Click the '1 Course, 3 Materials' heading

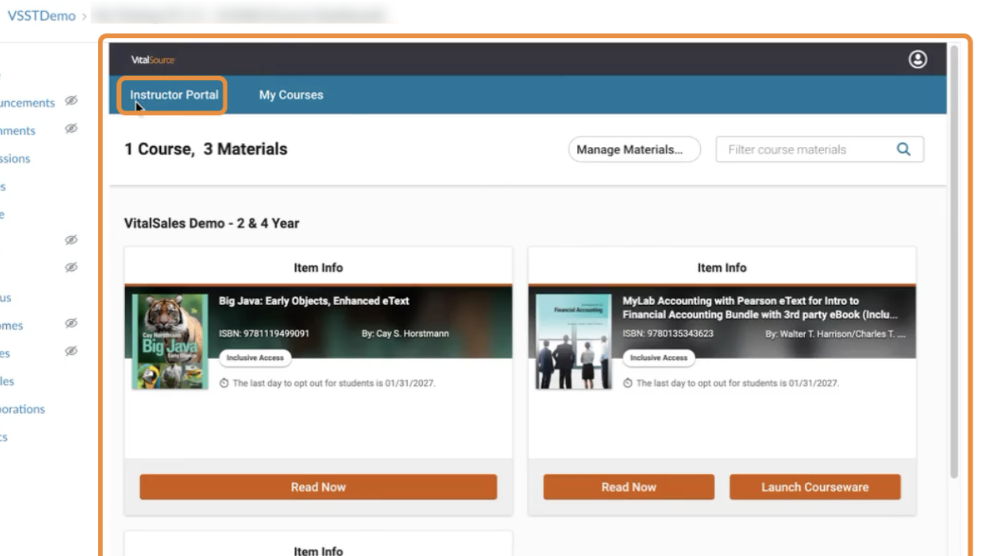click(x=206, y=149)
